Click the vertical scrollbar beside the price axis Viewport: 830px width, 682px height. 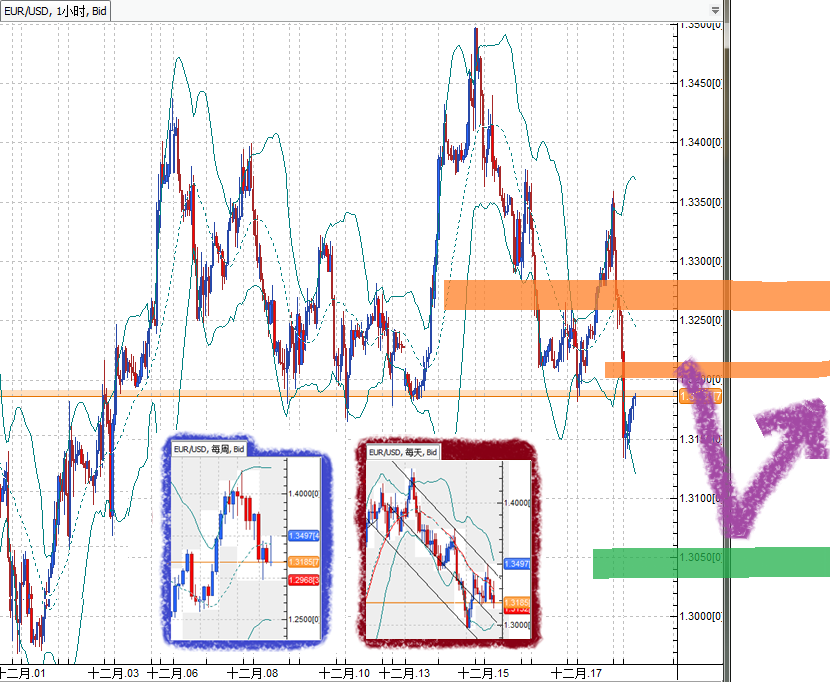click(x=727, y=339)
